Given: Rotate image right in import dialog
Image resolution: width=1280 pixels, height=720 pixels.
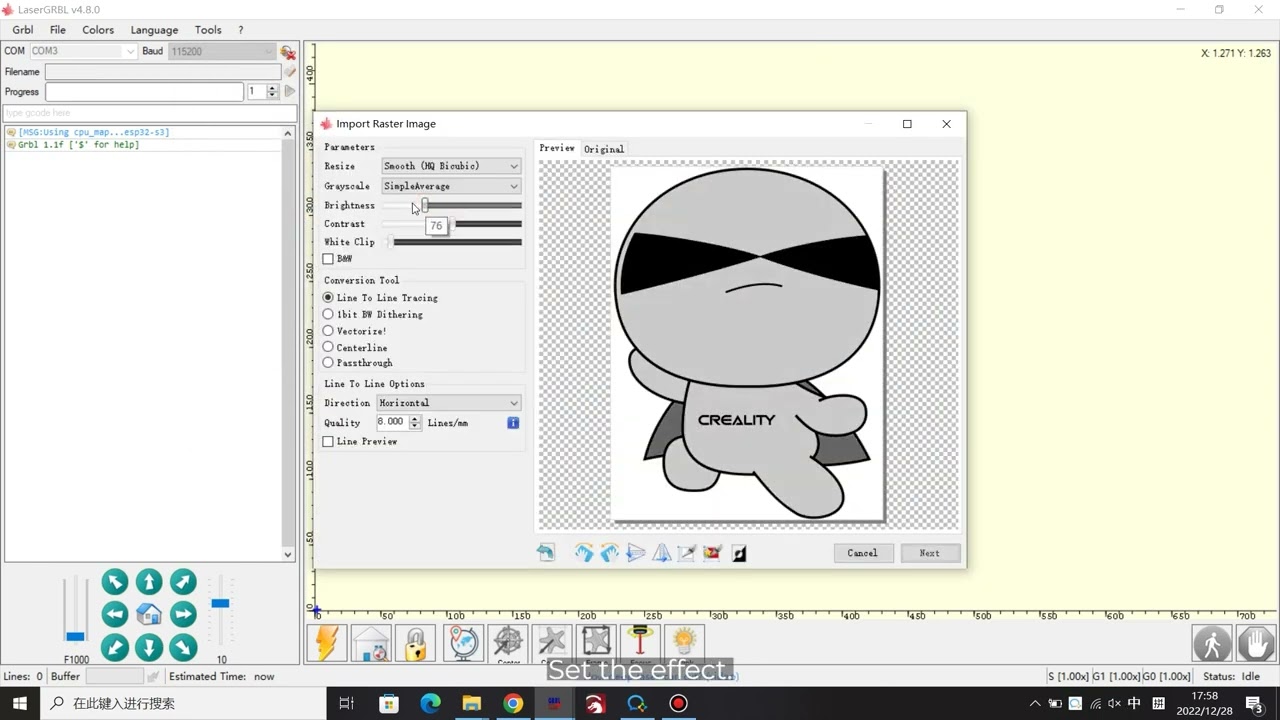Looking at the screenshot, I should tap(584, 553).
